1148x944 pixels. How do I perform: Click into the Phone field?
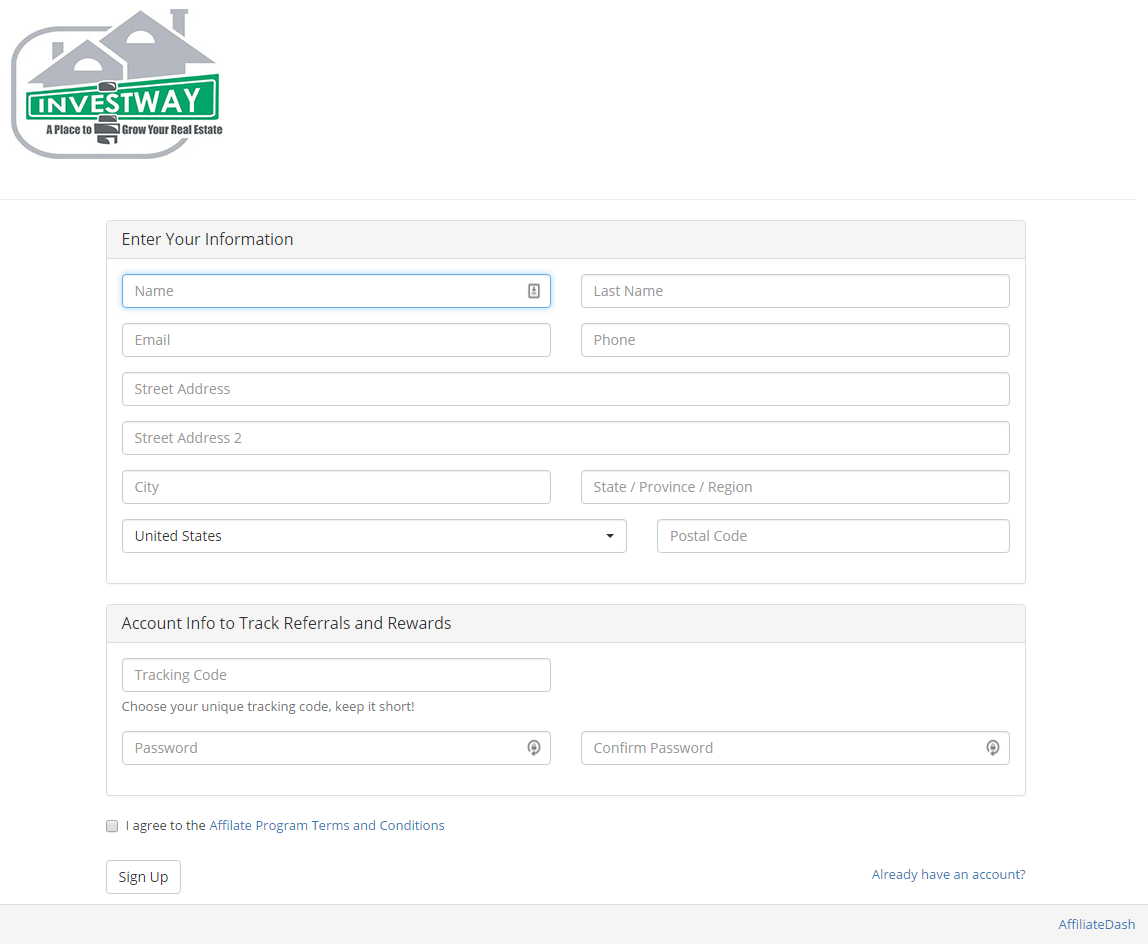coord(795,340)
